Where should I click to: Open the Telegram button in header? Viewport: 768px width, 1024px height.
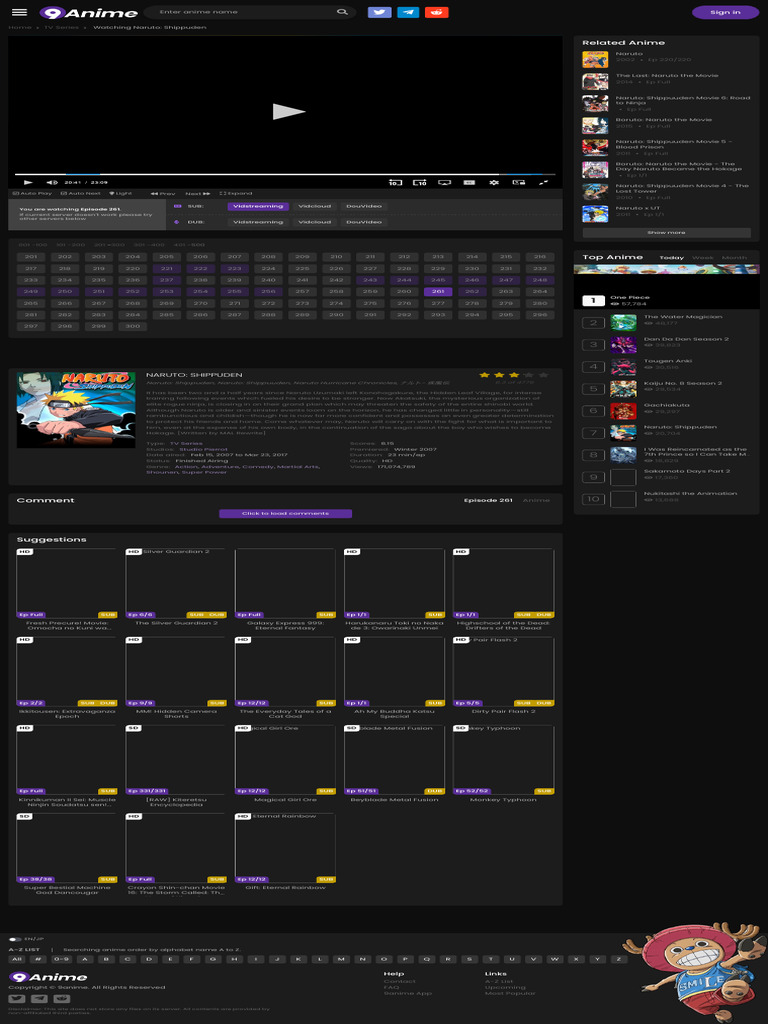pyautogui.click(x=408, y=12)
